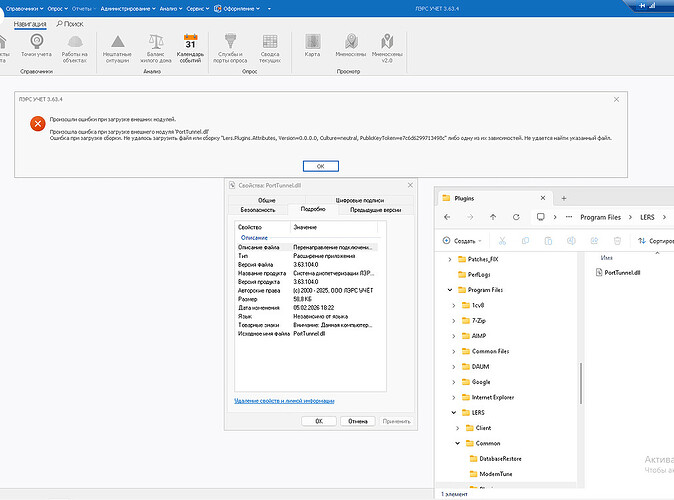Switch to the Поиск ribbon tab
The height and width of the screenshot is (500, 674).
(x=71, y=22)
